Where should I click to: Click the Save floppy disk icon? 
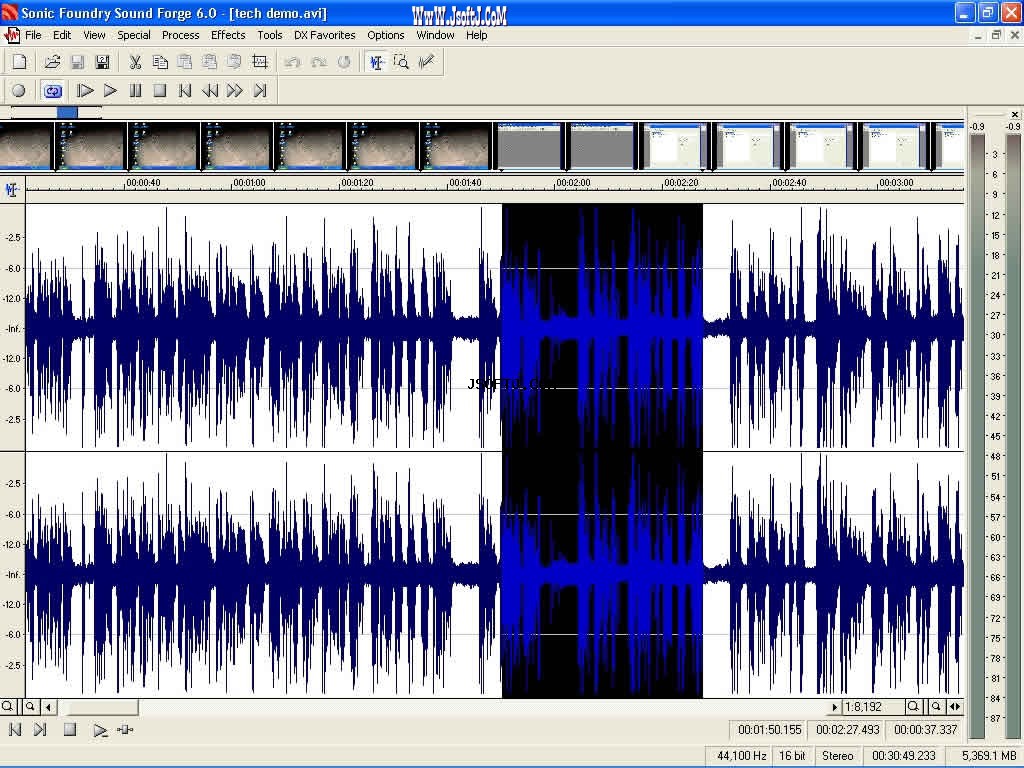77,62
